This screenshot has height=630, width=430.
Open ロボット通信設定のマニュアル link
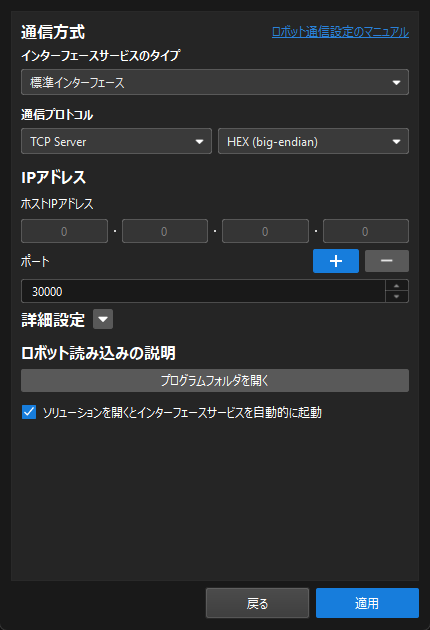point(340,32)
